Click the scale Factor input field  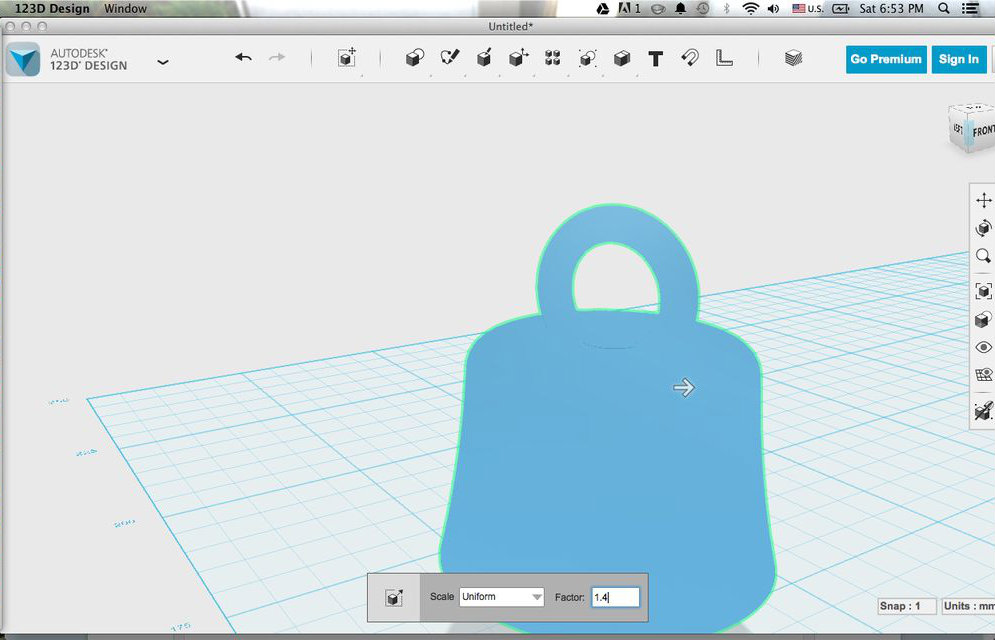click(616, 597)
